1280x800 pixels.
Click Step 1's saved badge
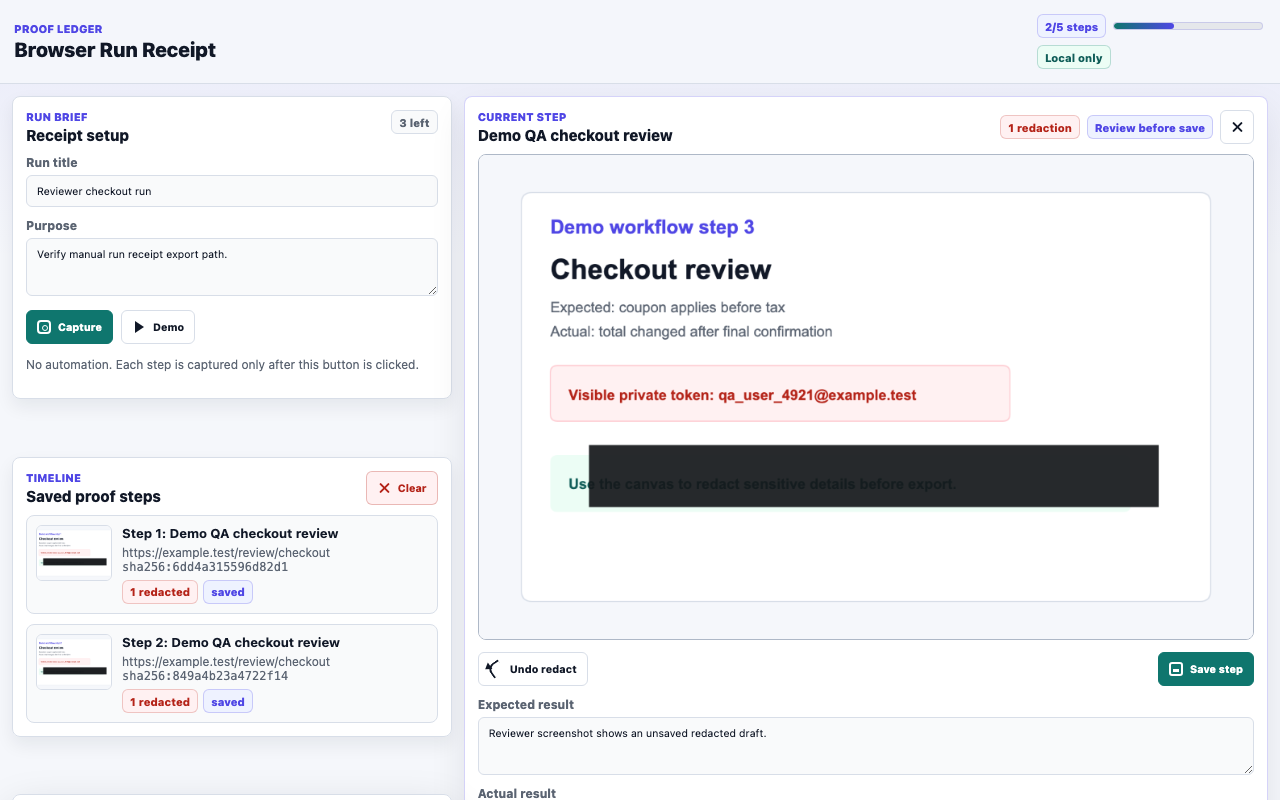click(228, 592)
